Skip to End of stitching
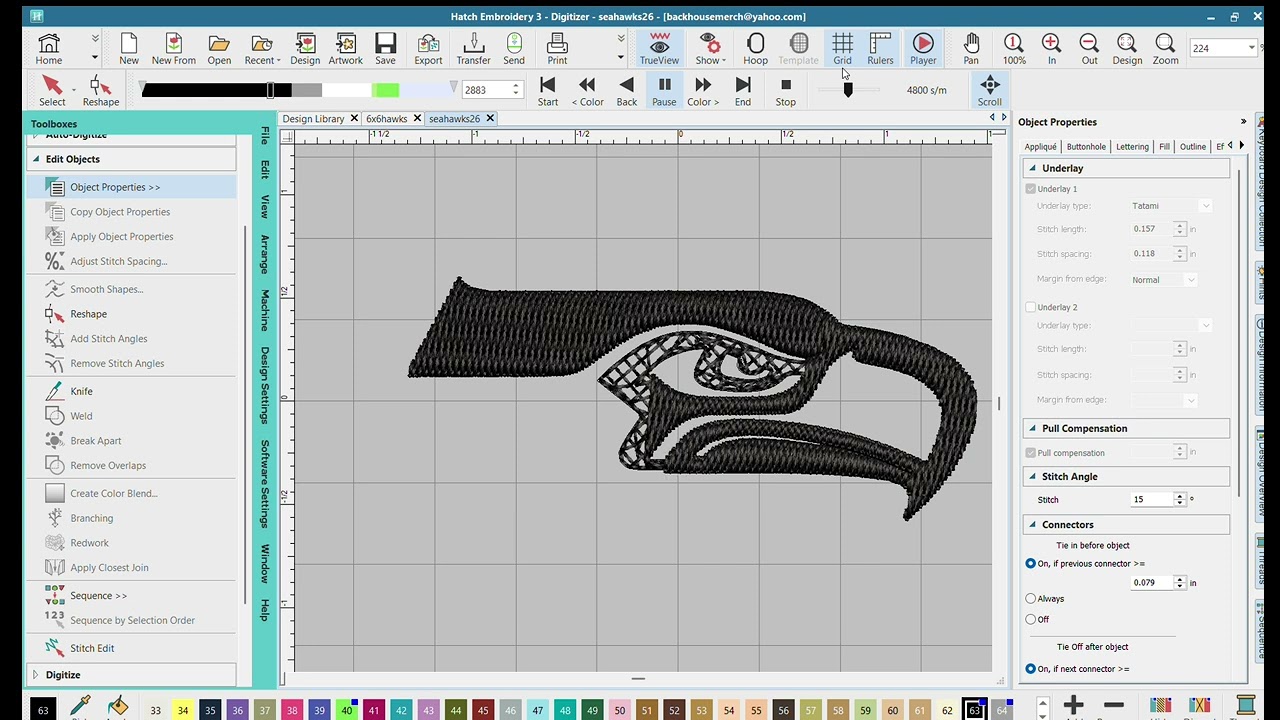This screenshot has height=720, width=1280. click(743, 90)
